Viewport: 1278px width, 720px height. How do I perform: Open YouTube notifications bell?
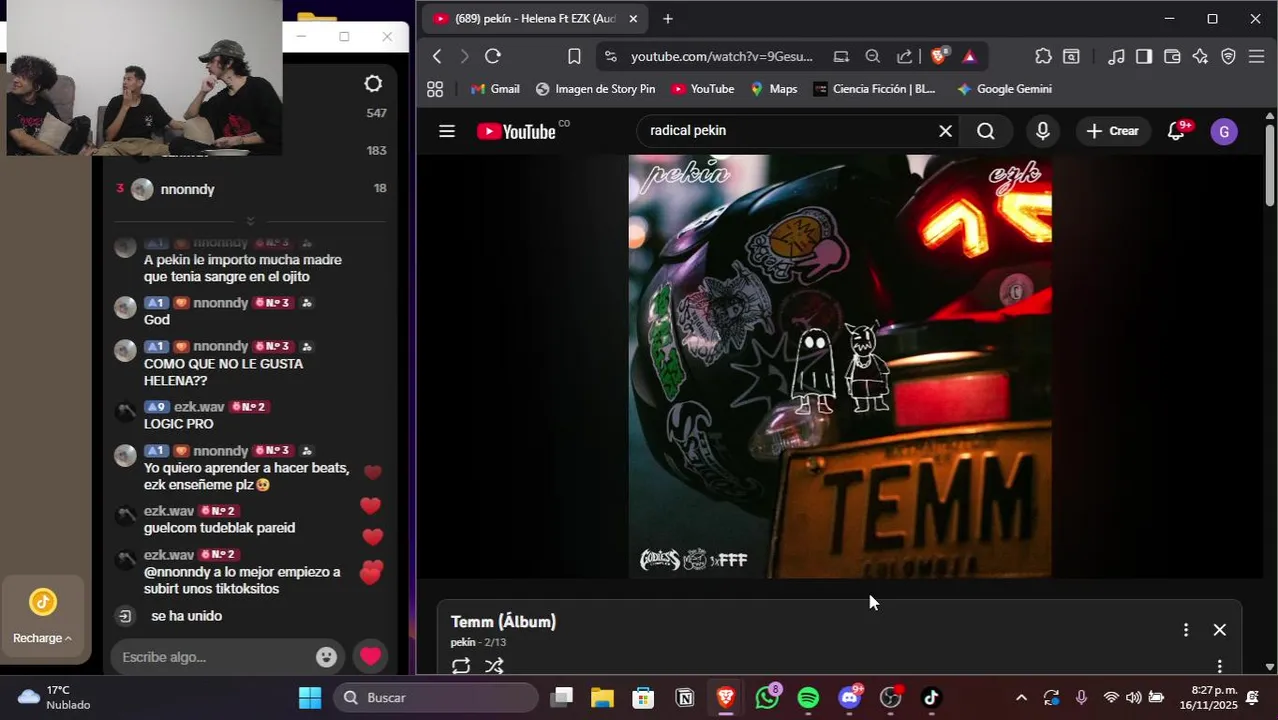click(x=1177, y=131)
